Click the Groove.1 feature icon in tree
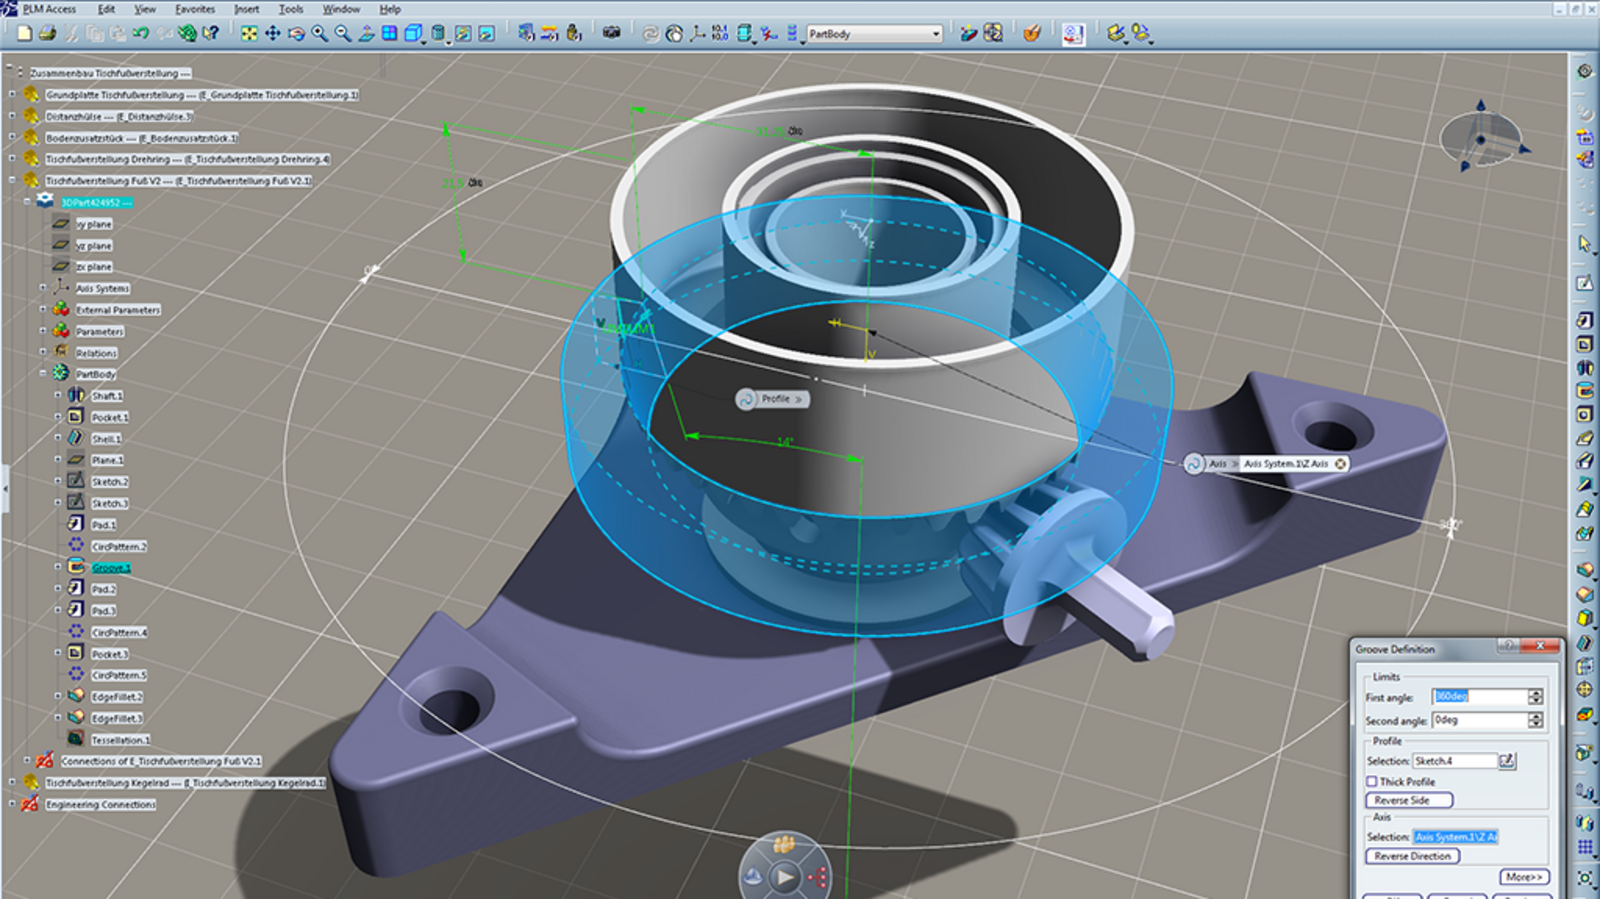The height and width of the screenshot is (899, 1600). 76,567
